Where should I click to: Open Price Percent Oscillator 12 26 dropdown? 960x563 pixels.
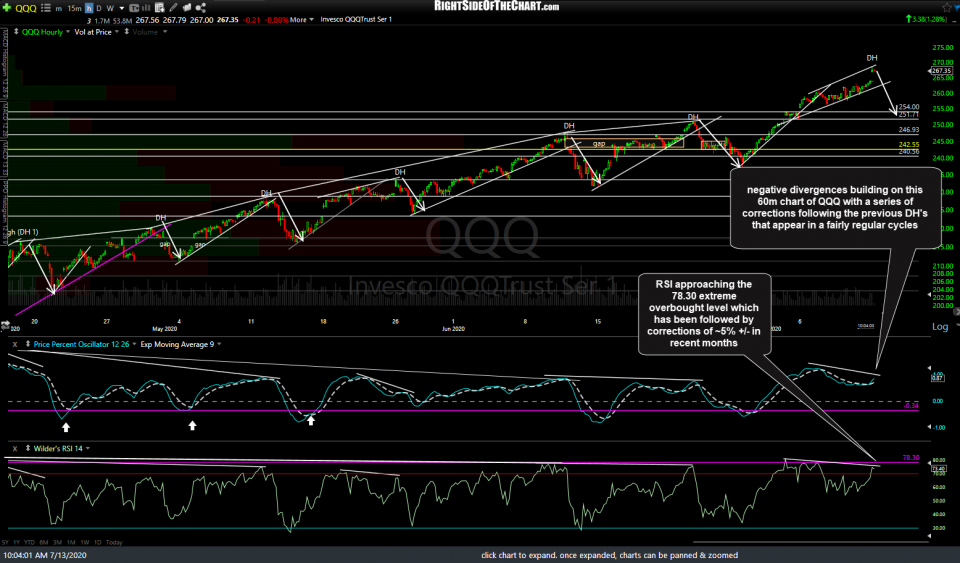pos(134,345)
